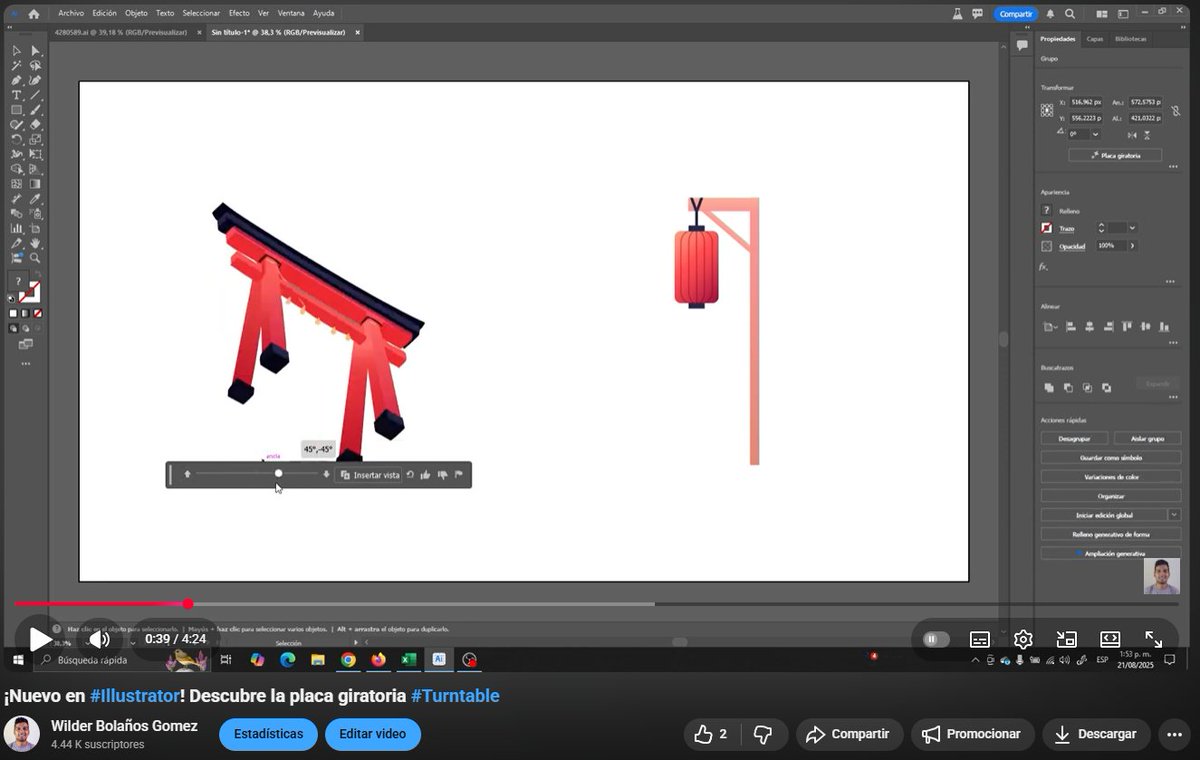Screen dimensions: 1200x760
Task: Switch to the Bibliotecas tab
Action: click(1131, 39)
